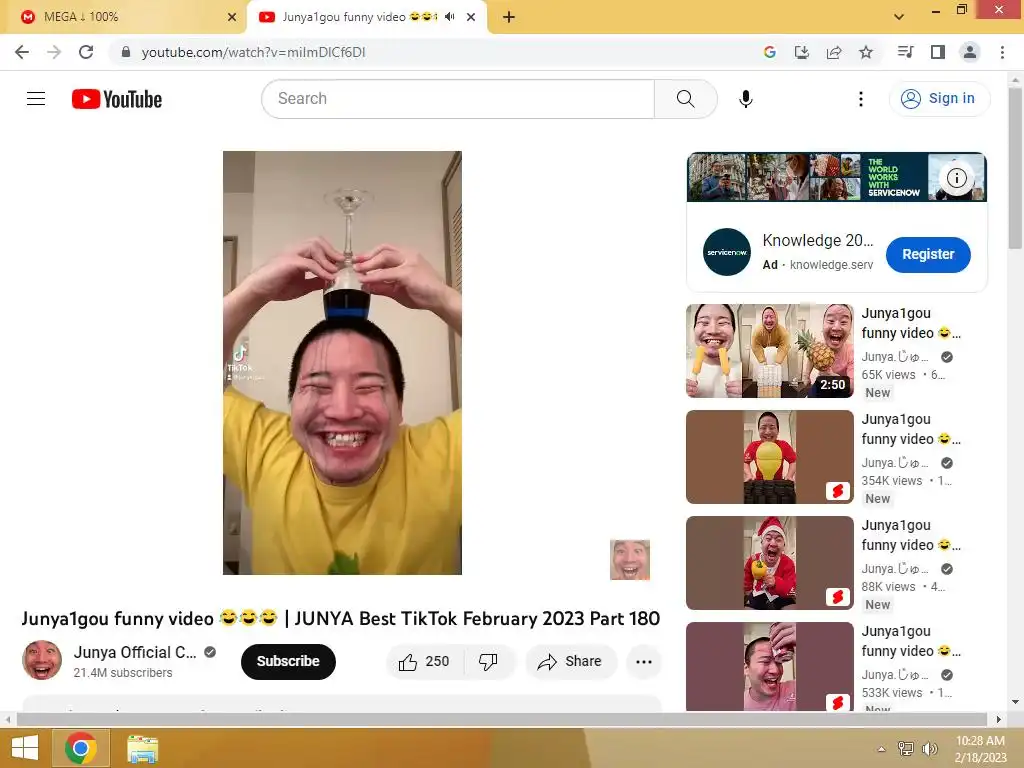Click the horizontal scrollbar
Image resolution: width=1024 pixels, height=768 pixels.
pyautogui.click(x=502, y=719)
